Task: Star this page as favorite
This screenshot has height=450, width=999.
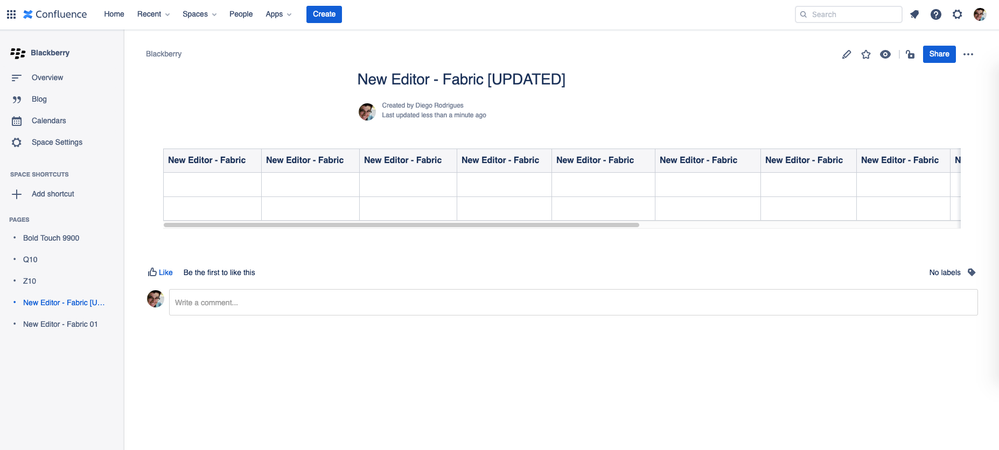Action: (866, 54)
